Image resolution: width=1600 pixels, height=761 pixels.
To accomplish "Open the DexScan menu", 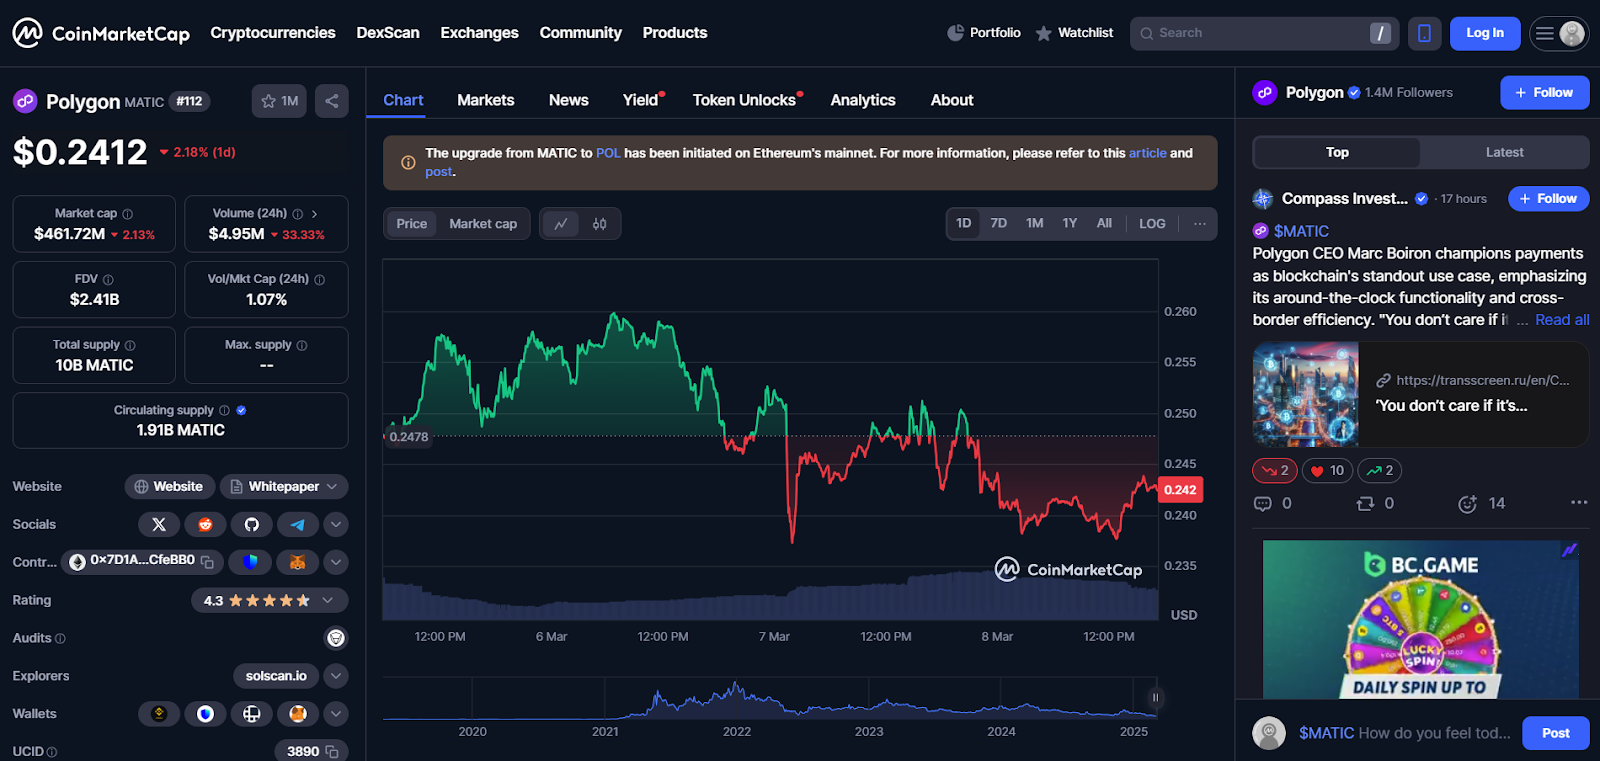I will tap(388, 33).
